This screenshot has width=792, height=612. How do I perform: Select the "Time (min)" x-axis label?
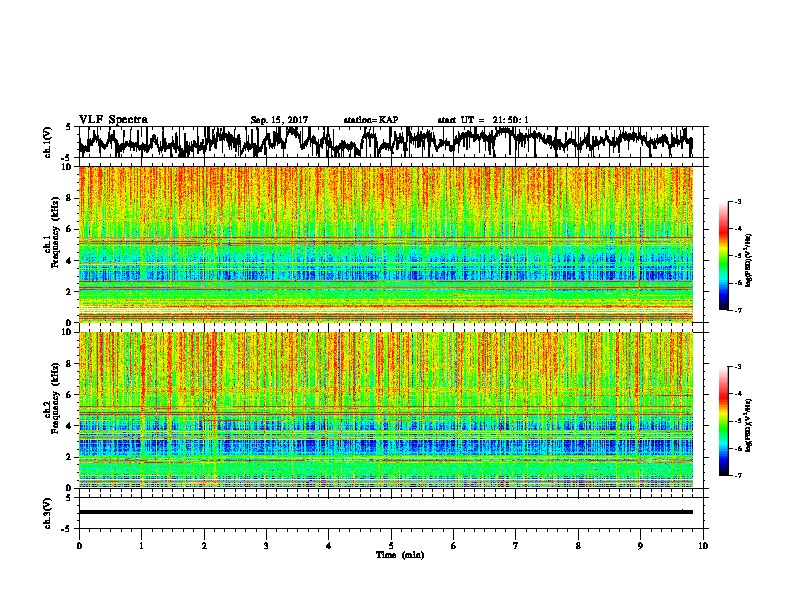pyautogui.click(x=400, y=555)
